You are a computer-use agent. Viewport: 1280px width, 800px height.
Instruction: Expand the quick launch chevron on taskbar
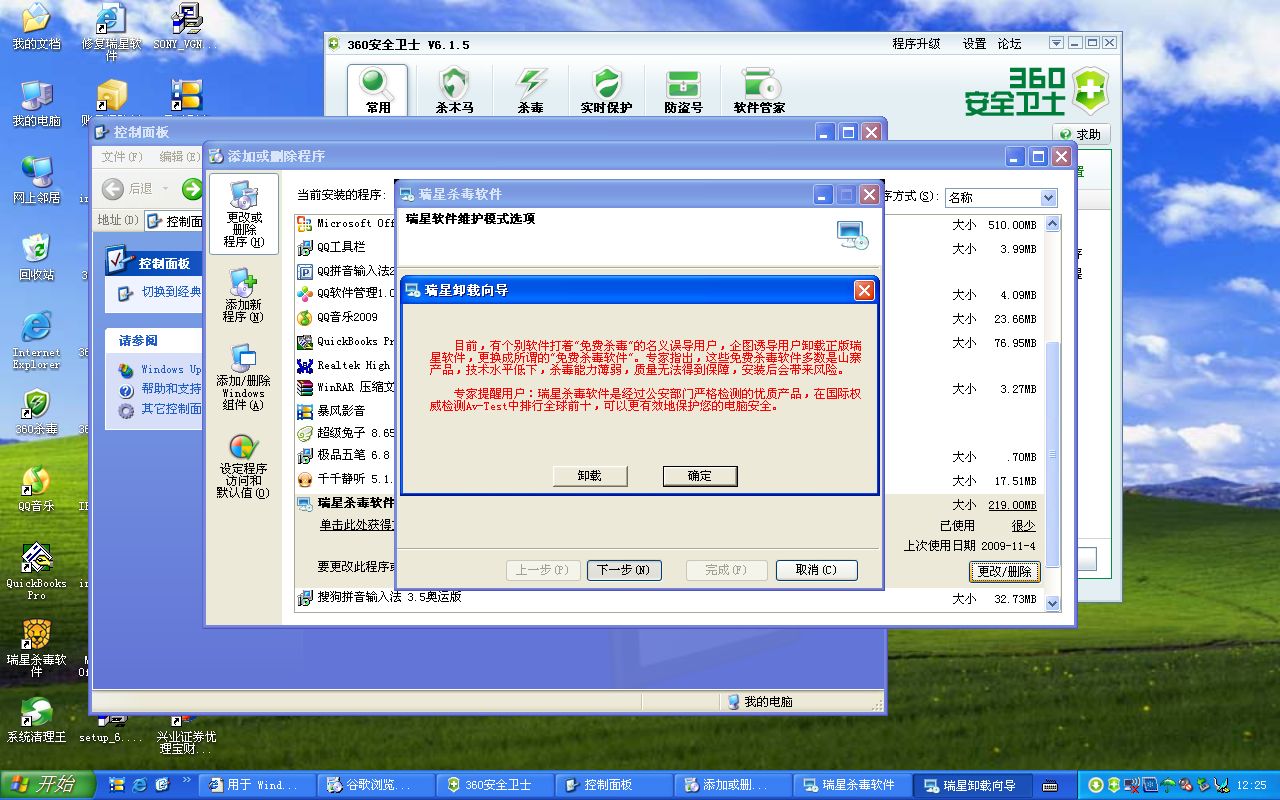[187, 781]
